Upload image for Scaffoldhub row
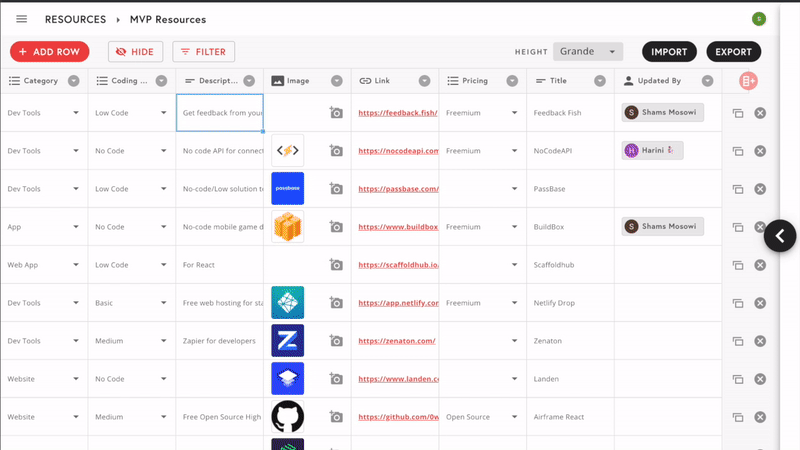800x450 pixels. [336, 265]
